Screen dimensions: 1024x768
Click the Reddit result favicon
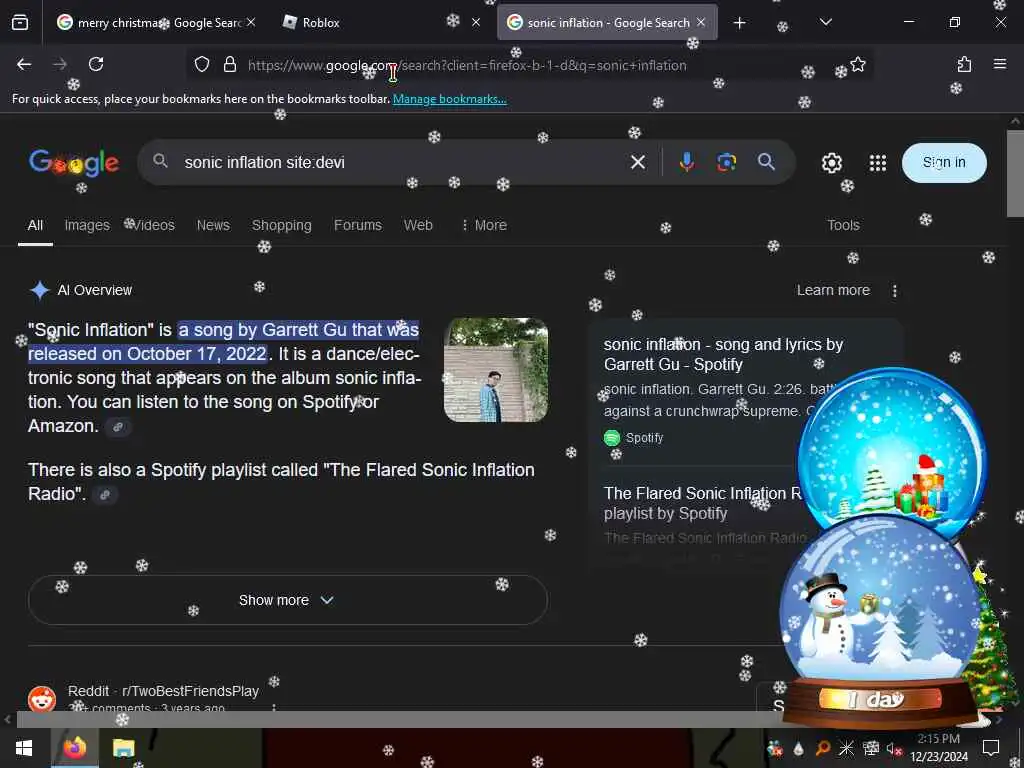point(42,699)
